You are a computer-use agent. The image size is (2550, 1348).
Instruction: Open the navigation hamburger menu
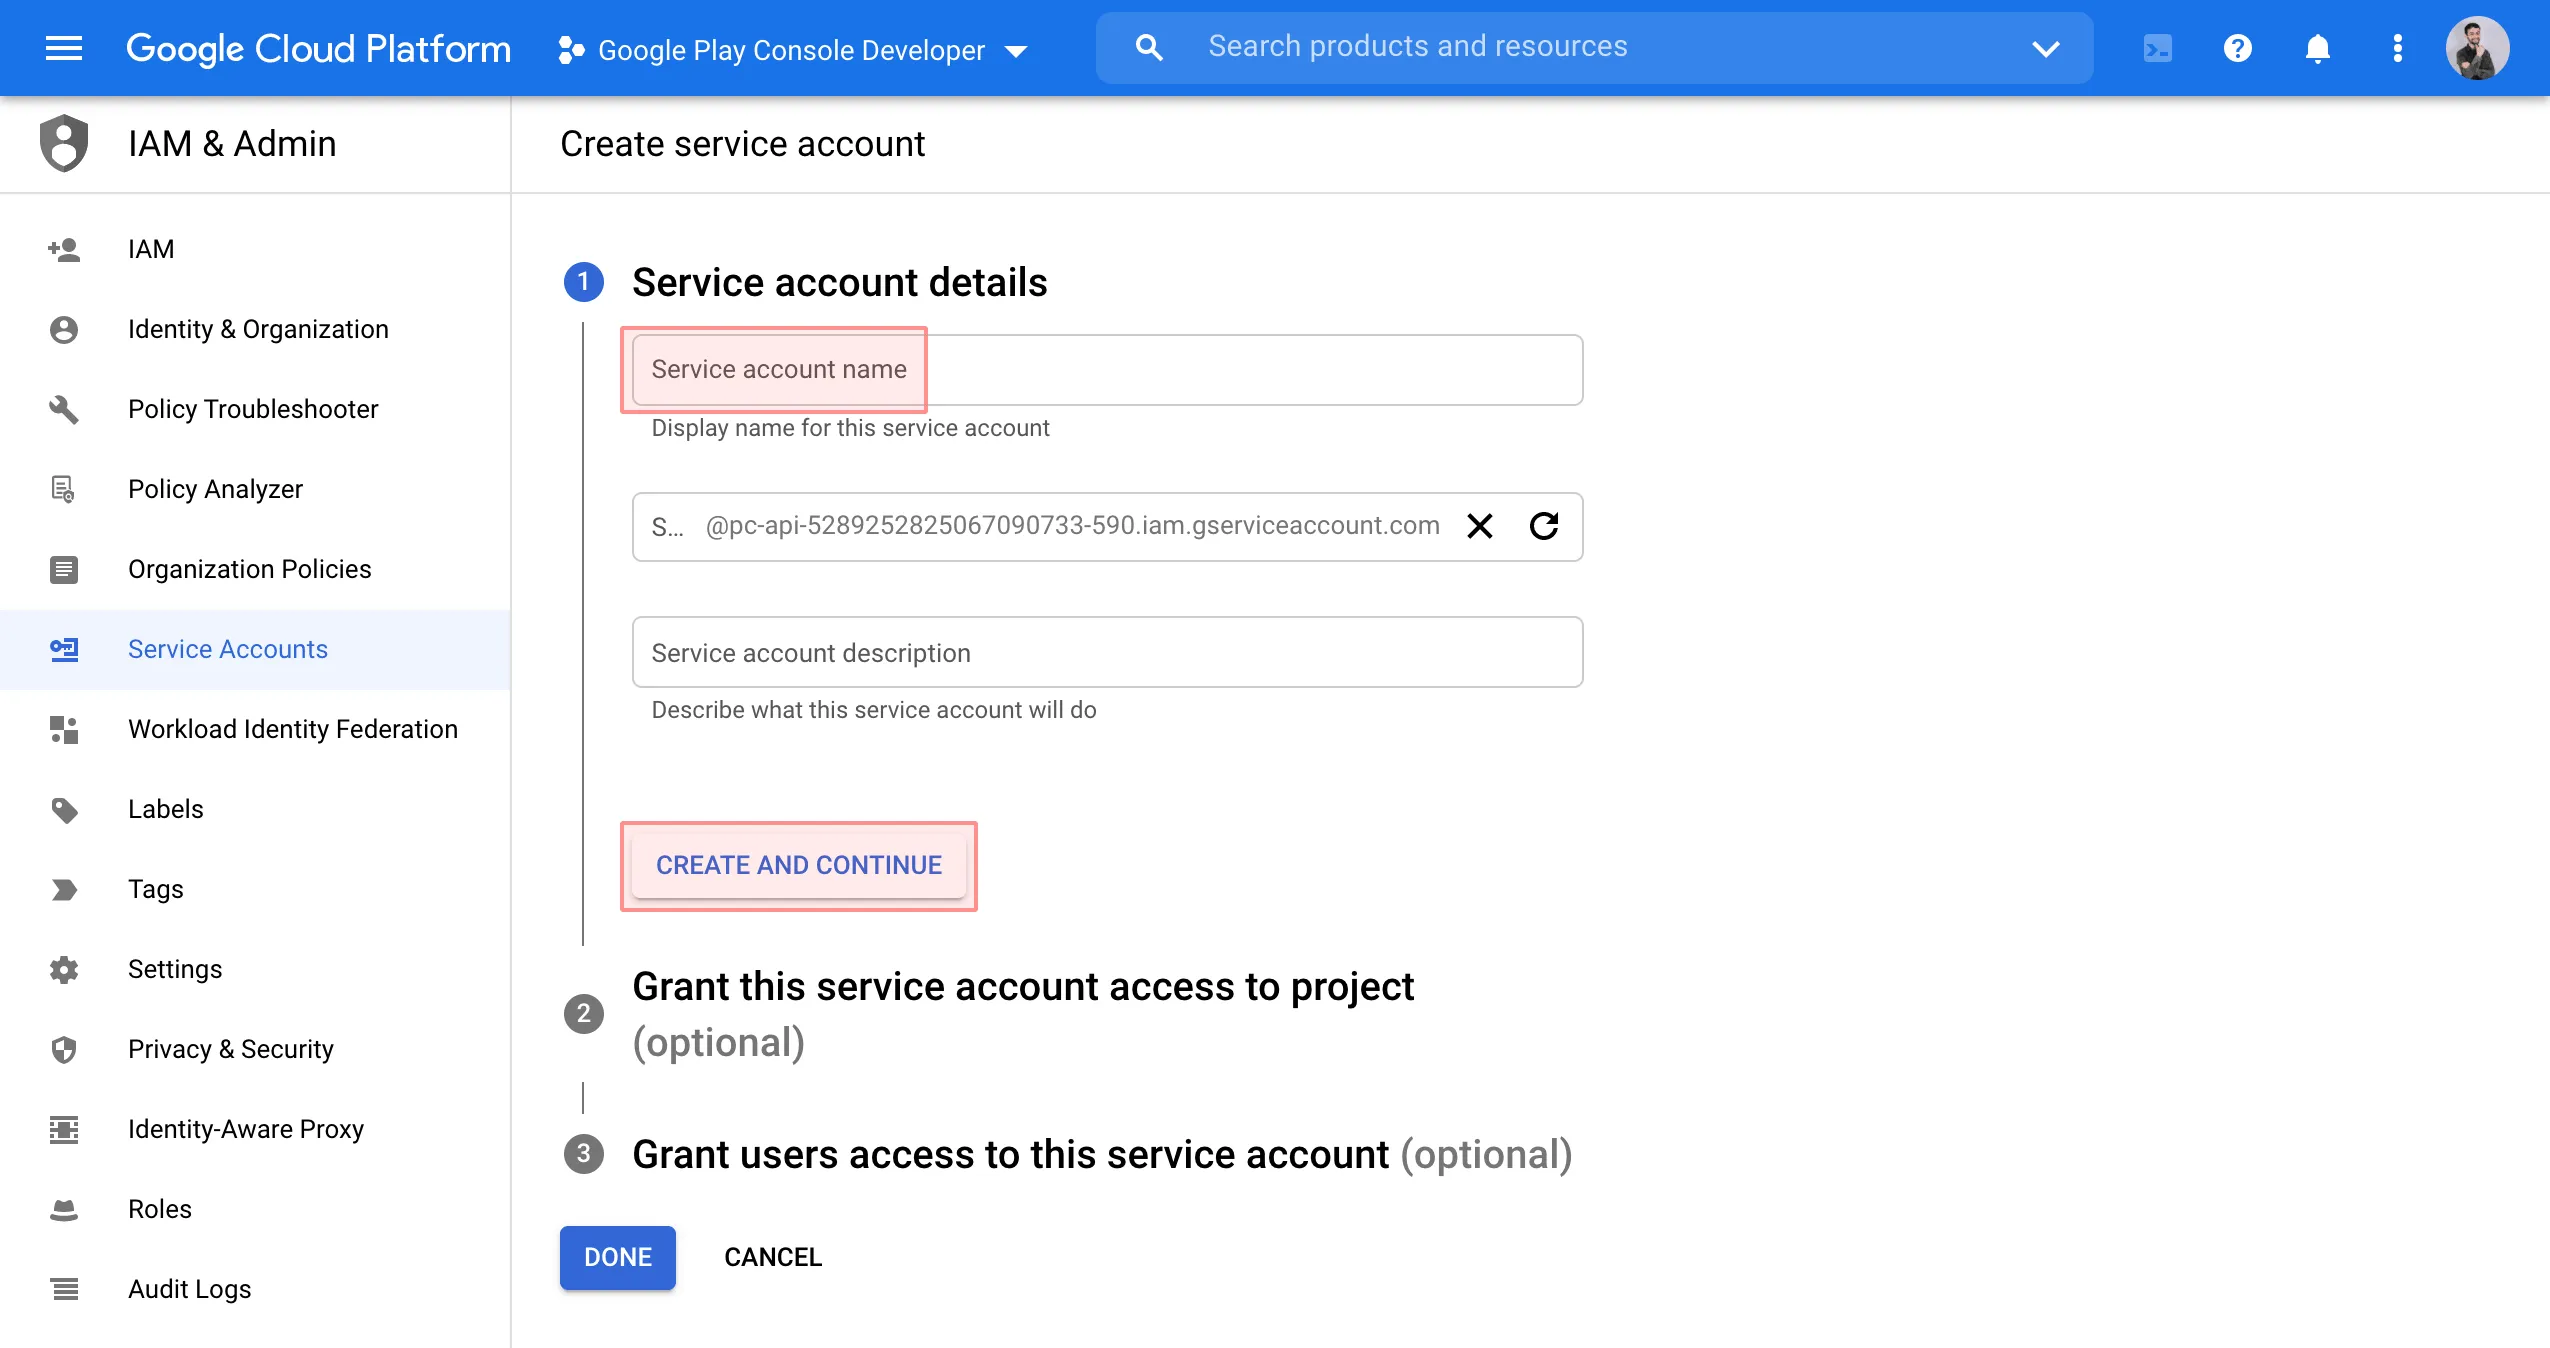tap(63, 48)
